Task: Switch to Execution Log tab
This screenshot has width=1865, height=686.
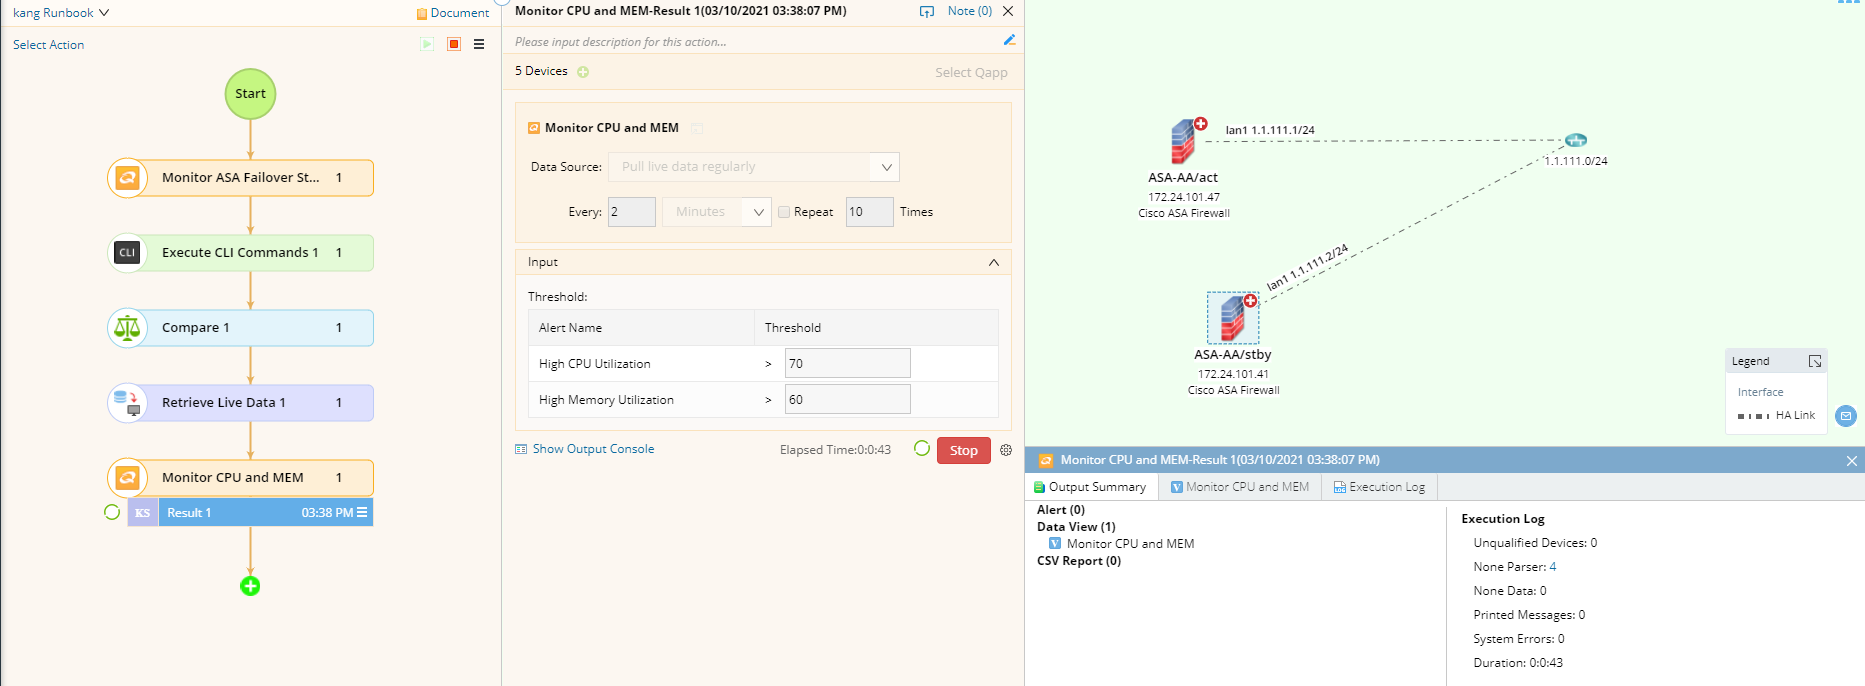Action: [x=1379, y=487]
